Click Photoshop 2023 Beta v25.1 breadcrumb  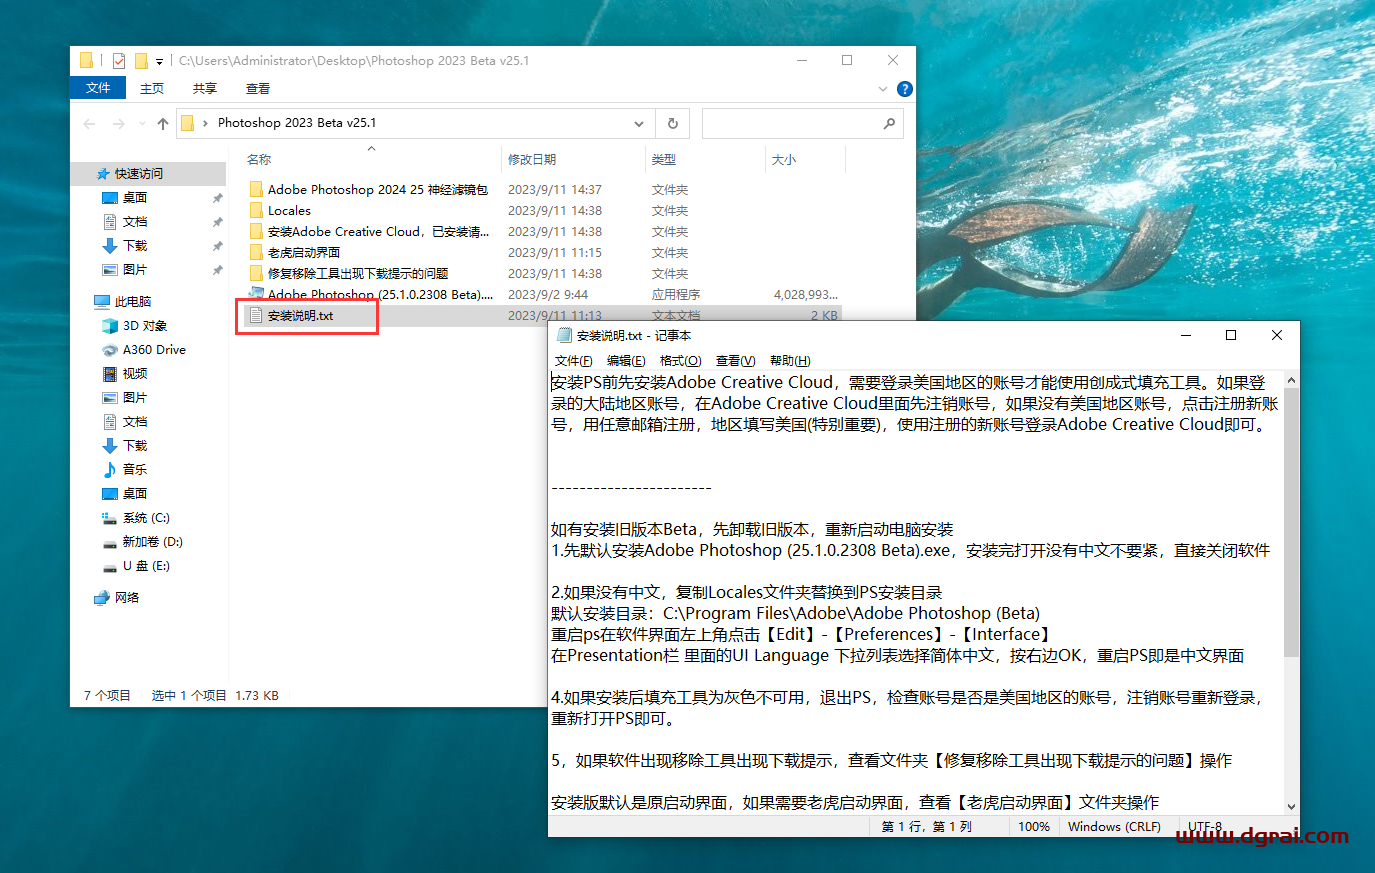point(297,123)
